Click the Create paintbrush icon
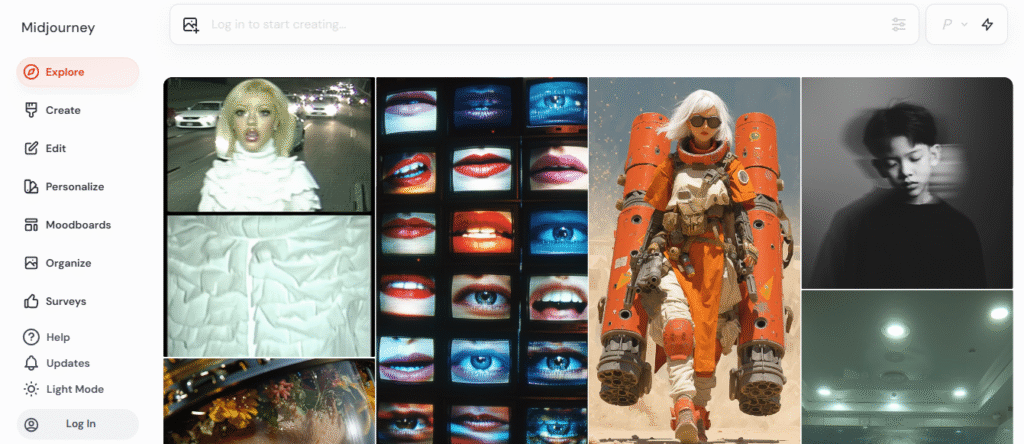 (31, 110)
